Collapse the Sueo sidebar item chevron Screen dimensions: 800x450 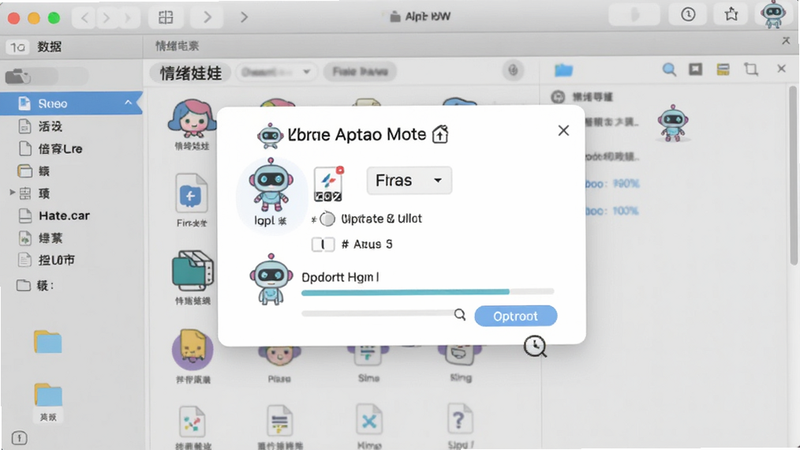(128, 103)
